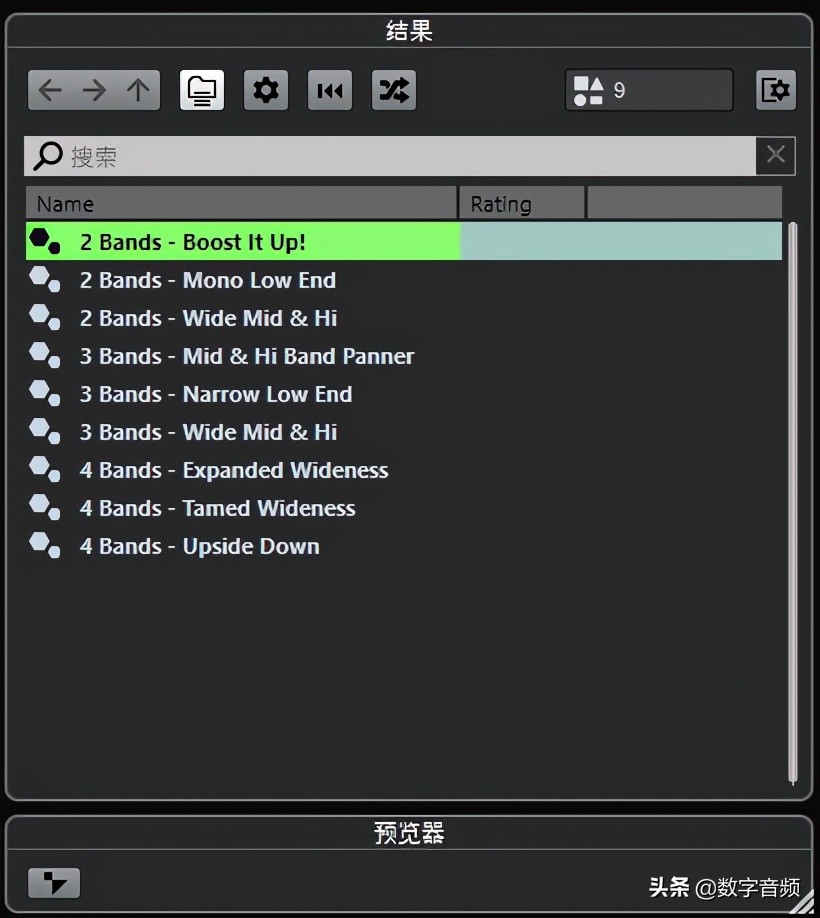Image resolution: width=820 pixels, height=918 pixels.
Task: Click inside the 搜索 search input field
Action: (300, 156)
